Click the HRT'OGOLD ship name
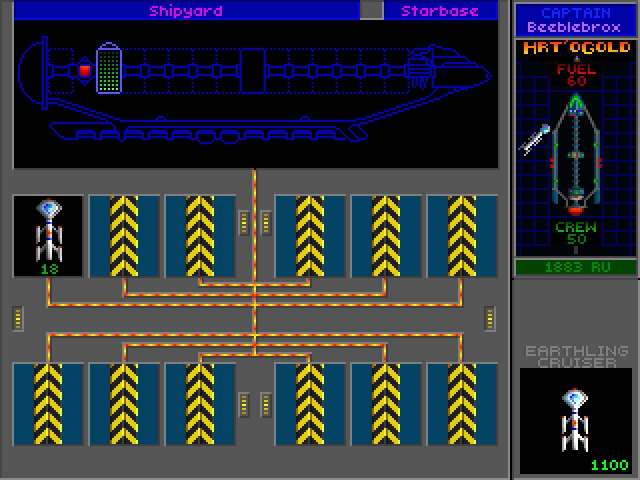 coord(576,48)
